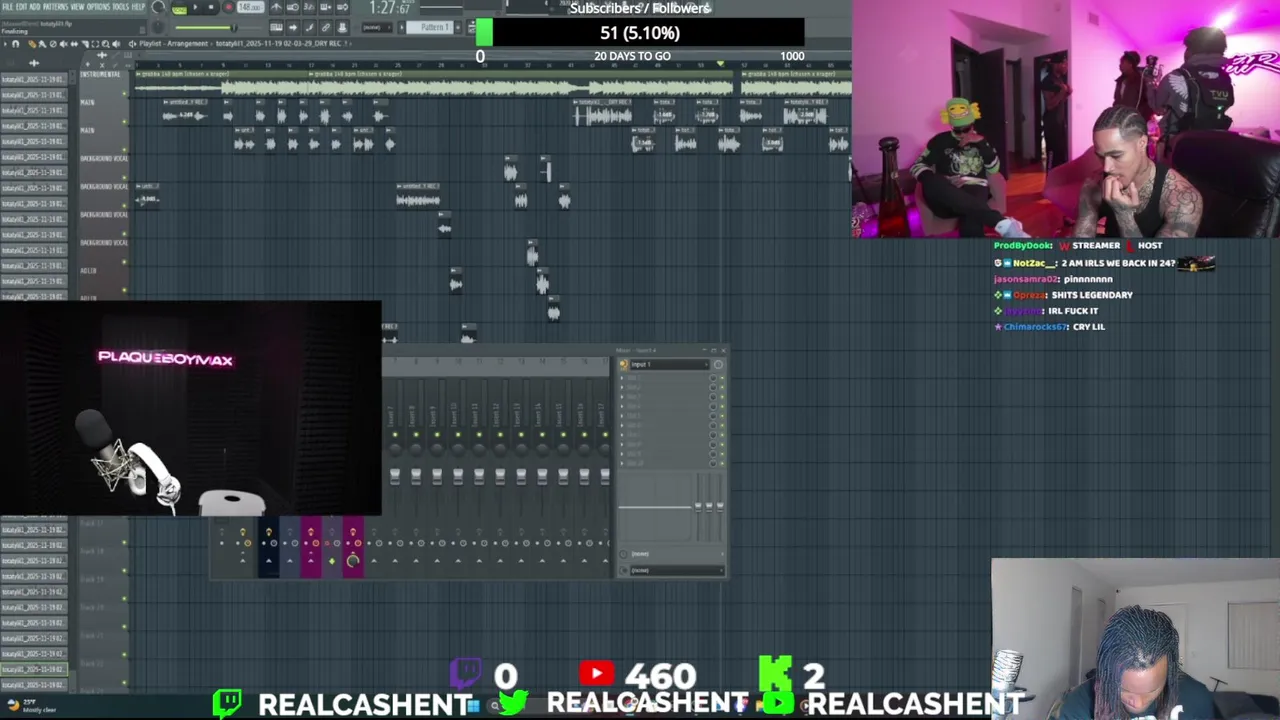This screenshot has width=1280, height=720.
Task: Select the playlist Zoom tool
Action: coord(105,44)
